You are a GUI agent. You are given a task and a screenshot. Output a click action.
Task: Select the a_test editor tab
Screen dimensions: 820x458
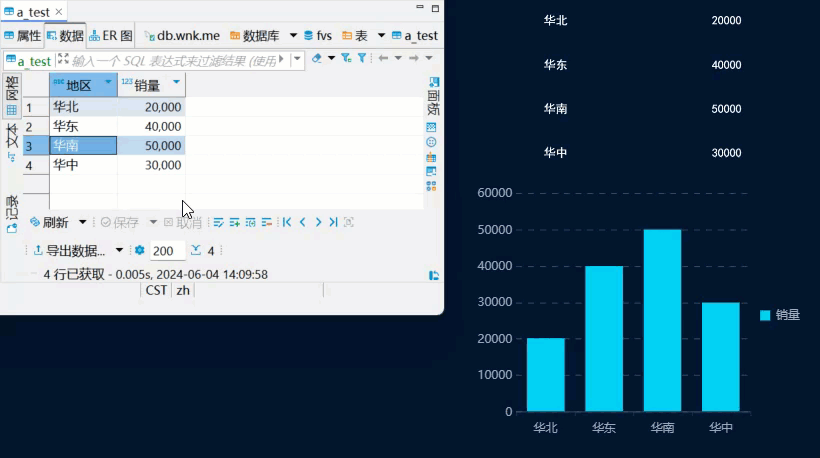tap(32, 12)
